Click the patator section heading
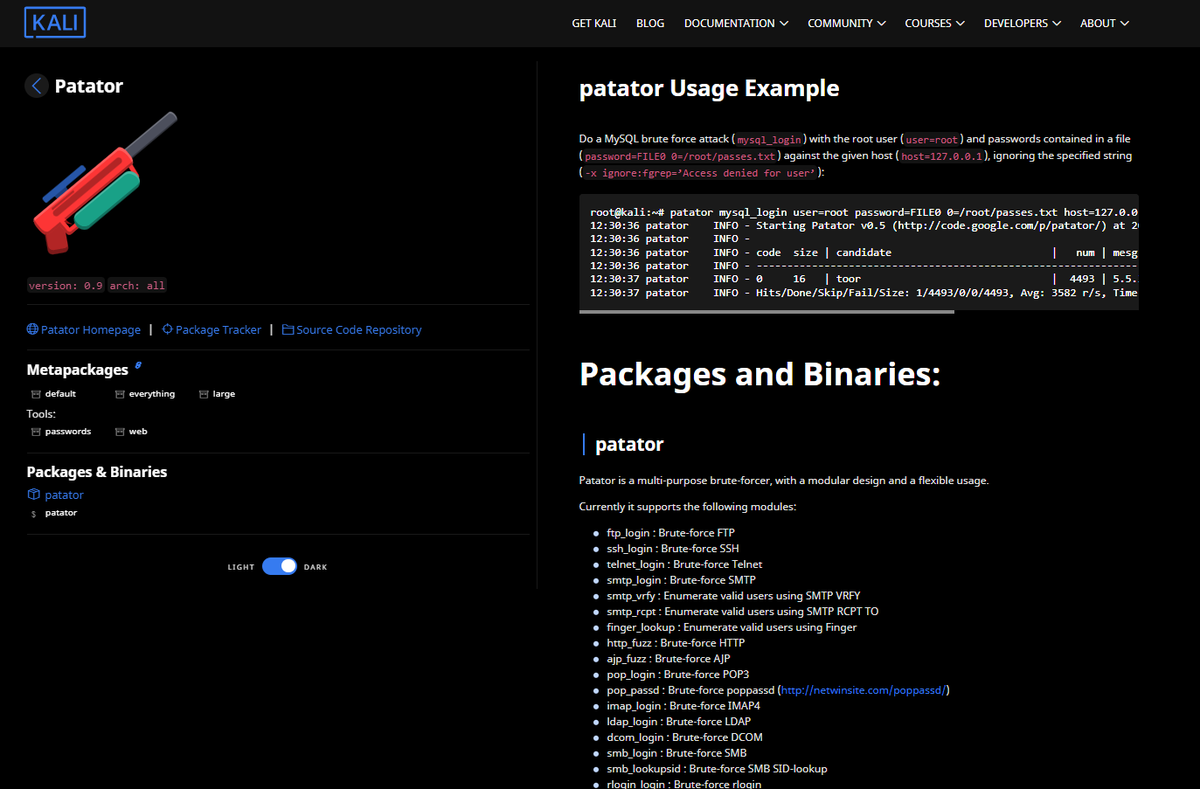Image resolution: width=1200 pixels, height=789 pixels. 629,444
